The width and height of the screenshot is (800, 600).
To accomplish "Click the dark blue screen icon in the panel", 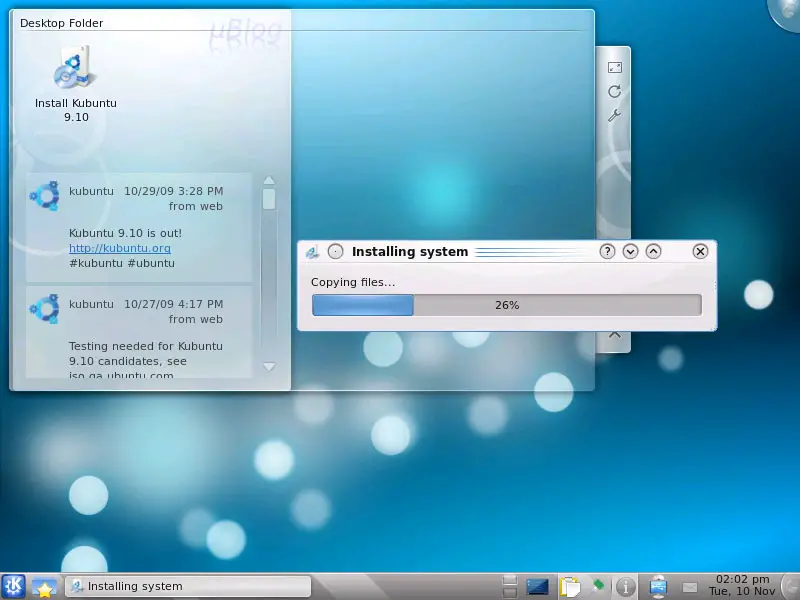I will [537, 587].
